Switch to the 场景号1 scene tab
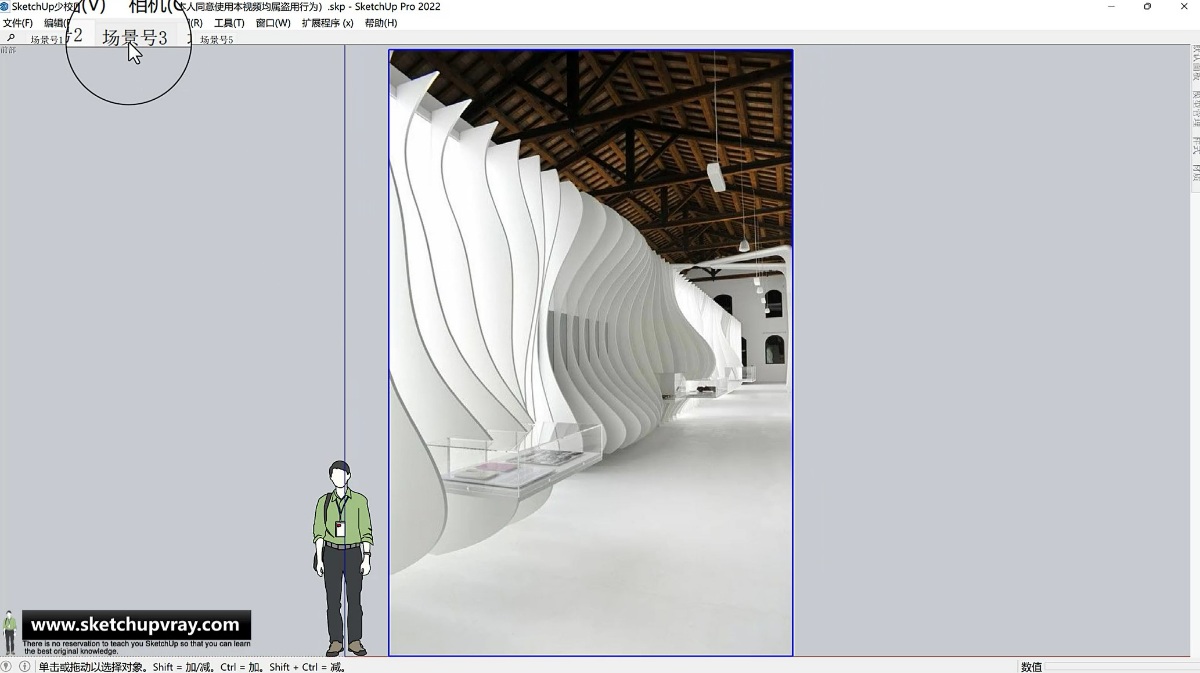1200x673 pixels. [x=48, y=40]
